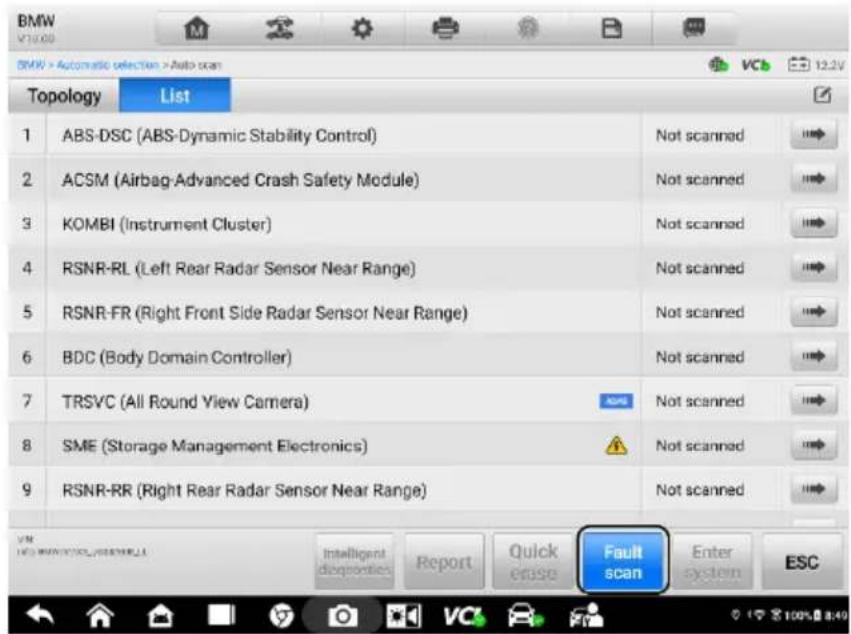The width and height of the screenshot is (851, 634).
Task: Launch Chrome browser from navigation bar
Action: [282, 616]
